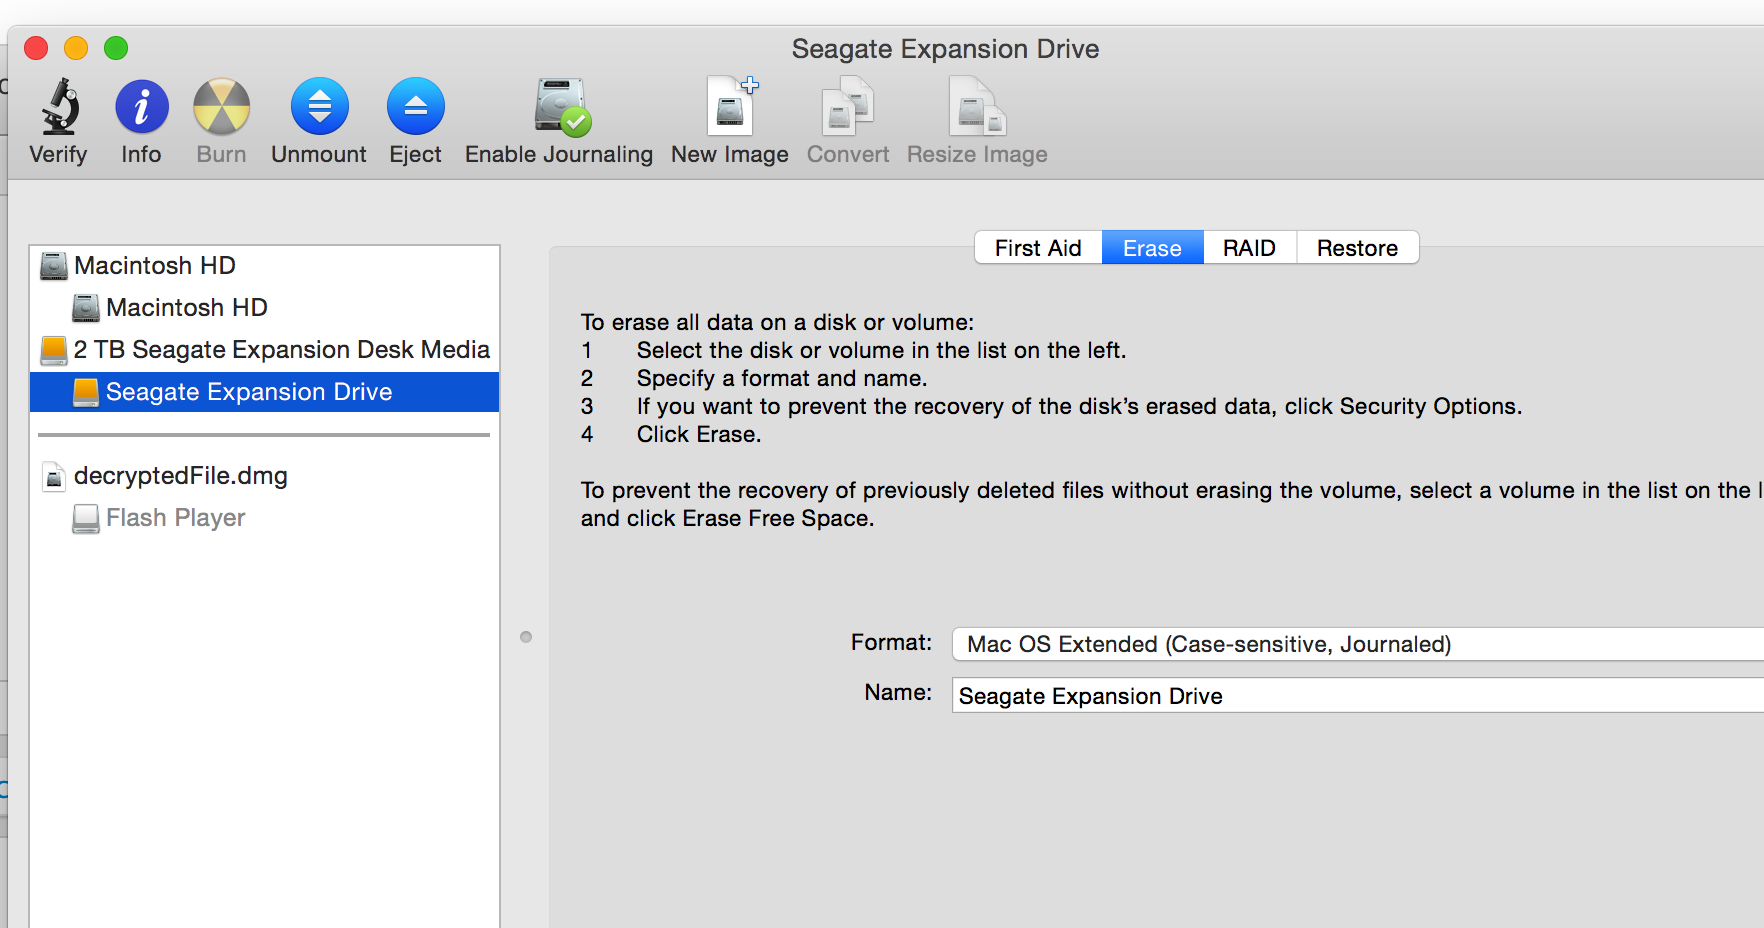Image resolution: width=1764 pixels, height=928 pixels.
Task: Click the 'and click Erase Free Space.' line
Action: pyautogui.click(x=727, y=518)
